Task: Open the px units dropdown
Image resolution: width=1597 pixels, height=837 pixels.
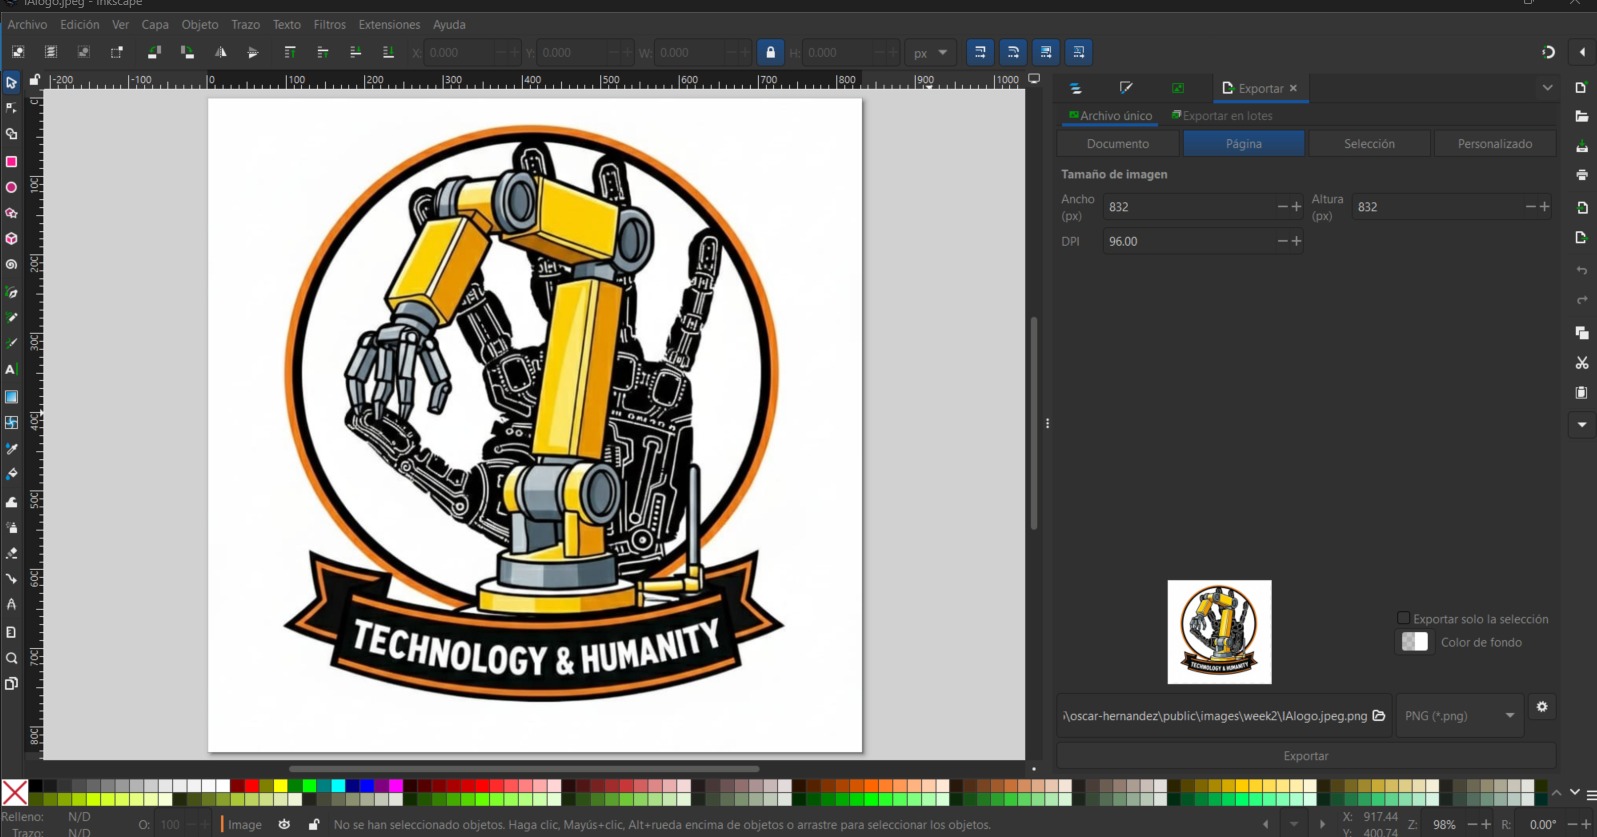Action: click(929, 53)
